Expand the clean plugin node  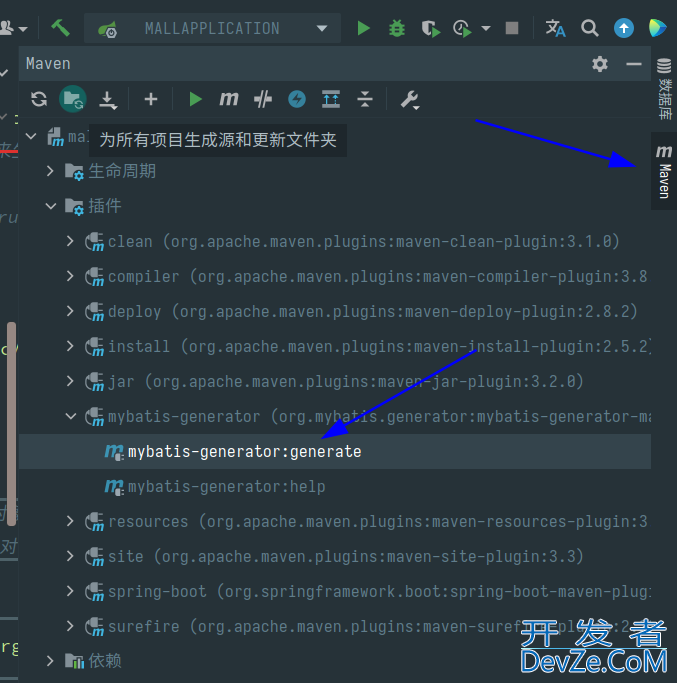click(70, 241)
